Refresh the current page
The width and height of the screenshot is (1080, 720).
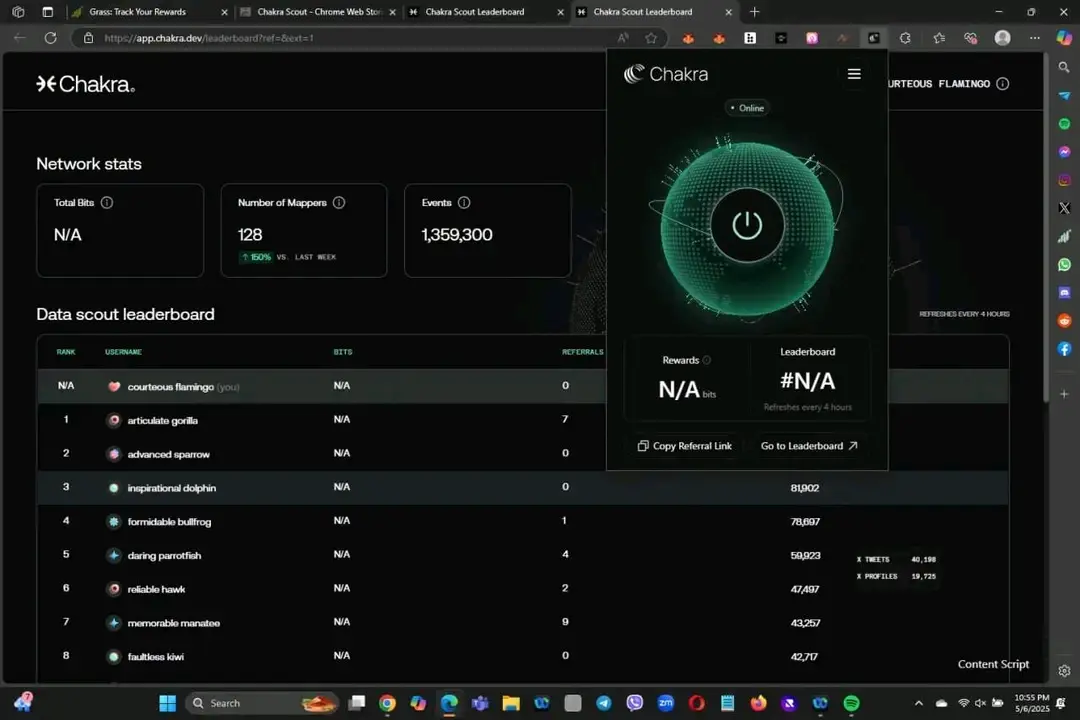click(50, 38)
